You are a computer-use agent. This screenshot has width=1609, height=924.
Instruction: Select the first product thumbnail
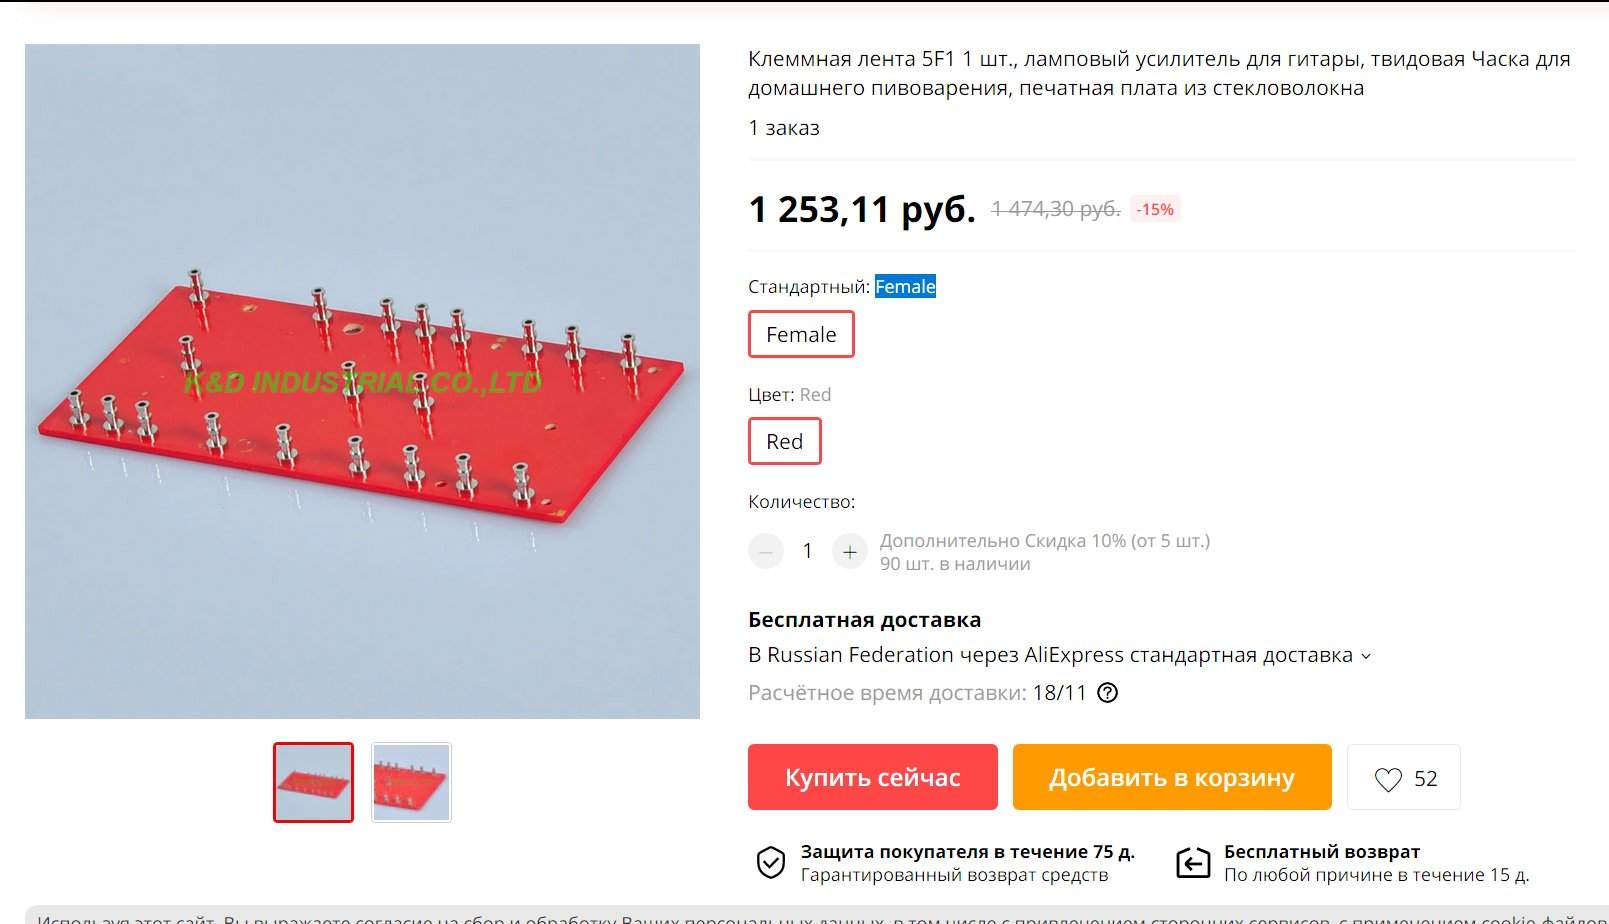[313, 782]
